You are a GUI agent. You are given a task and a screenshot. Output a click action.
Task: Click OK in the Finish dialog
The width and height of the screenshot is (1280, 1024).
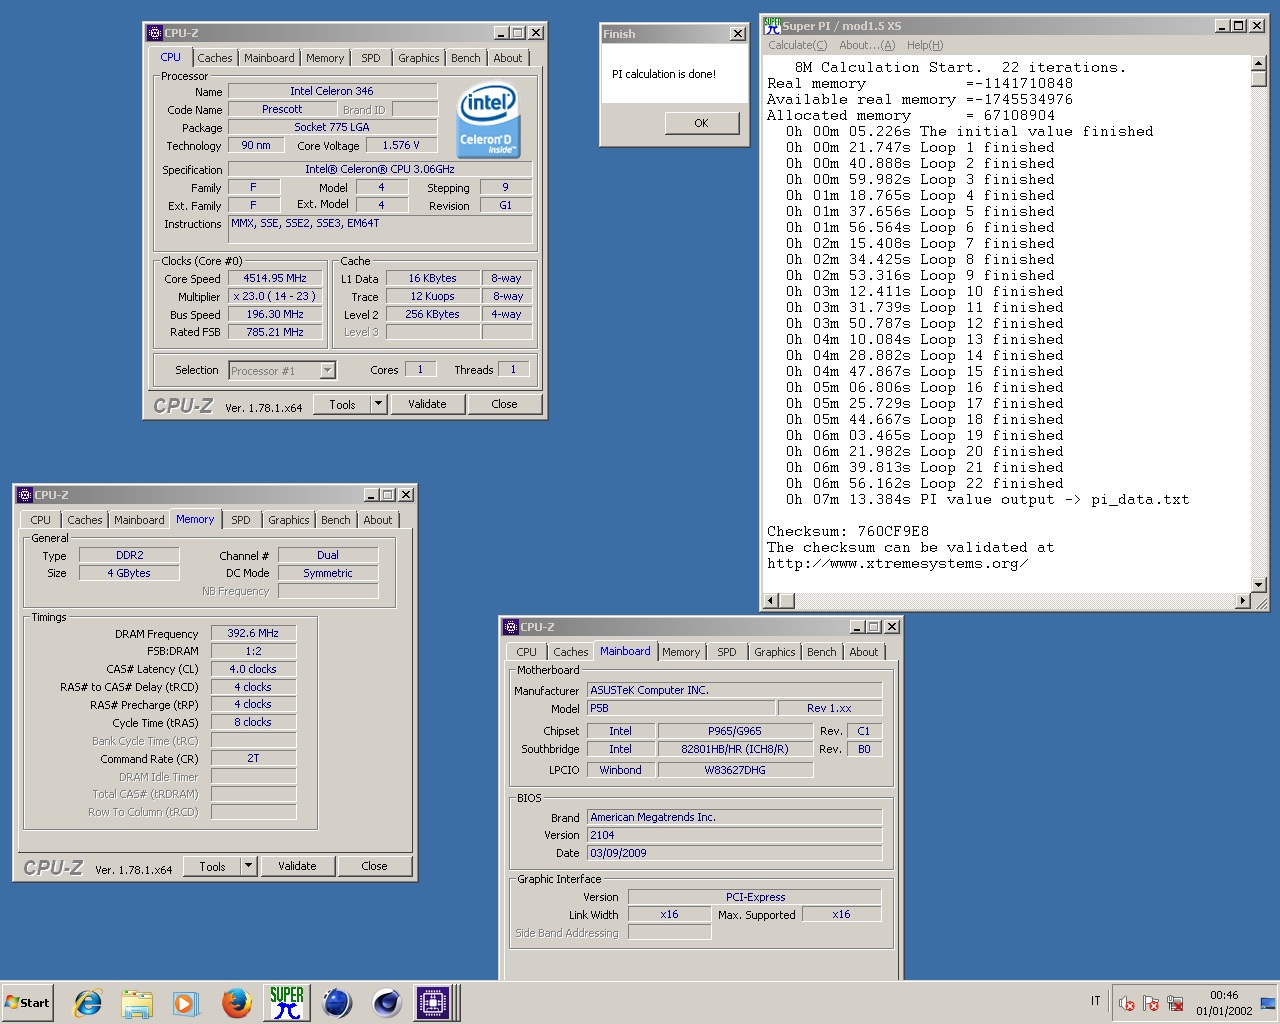(x=701, y=123)
